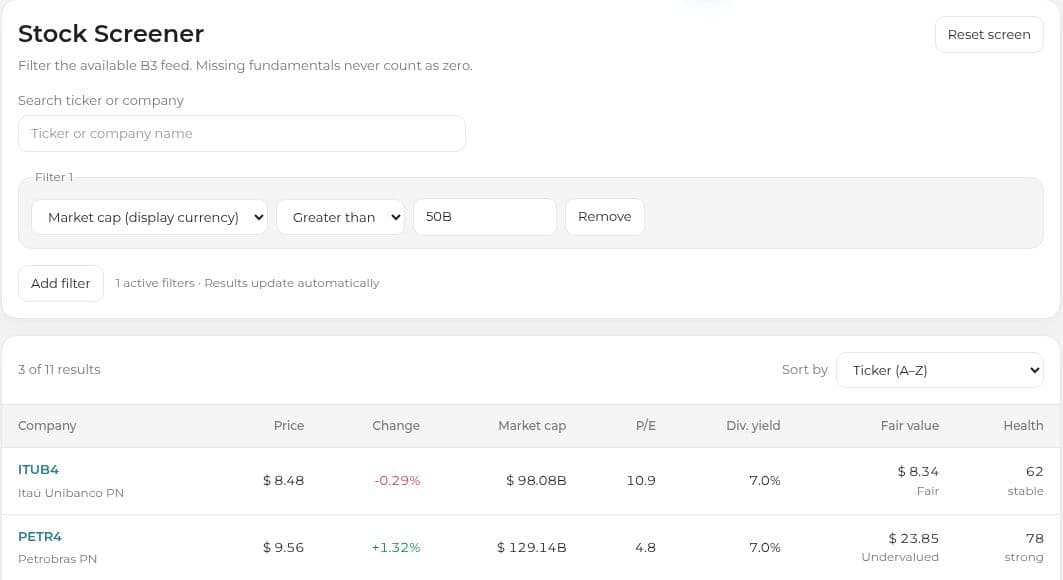Image resolution: width=1063 pixels, height=580 pixels.
Task: Select the PETR4 price $ 9.56
Action: tap(283, 547)
